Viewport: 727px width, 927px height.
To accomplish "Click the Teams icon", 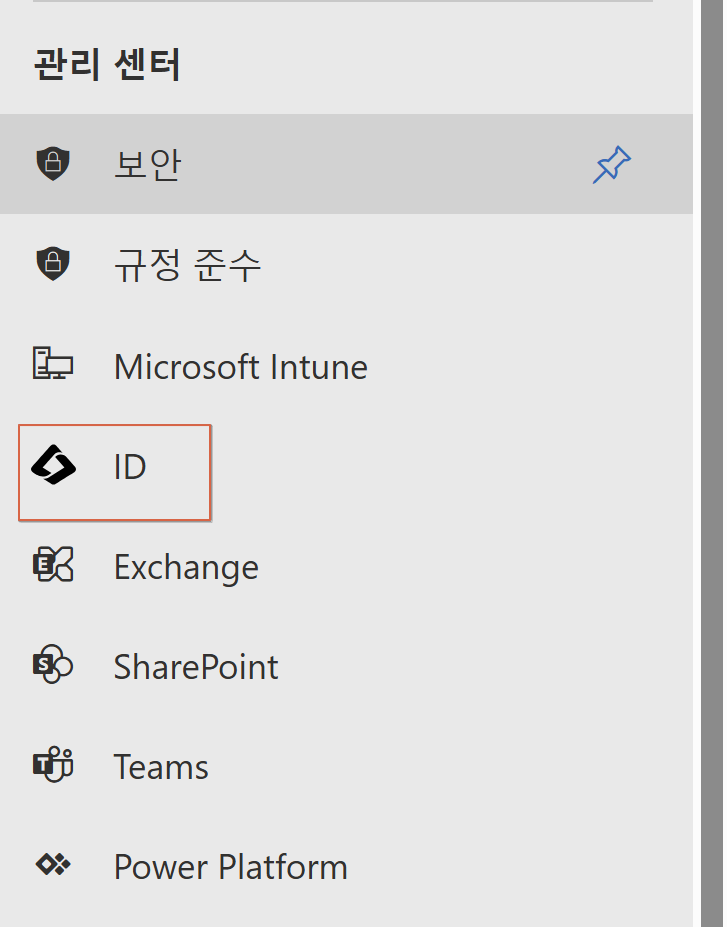I will 53,764.
